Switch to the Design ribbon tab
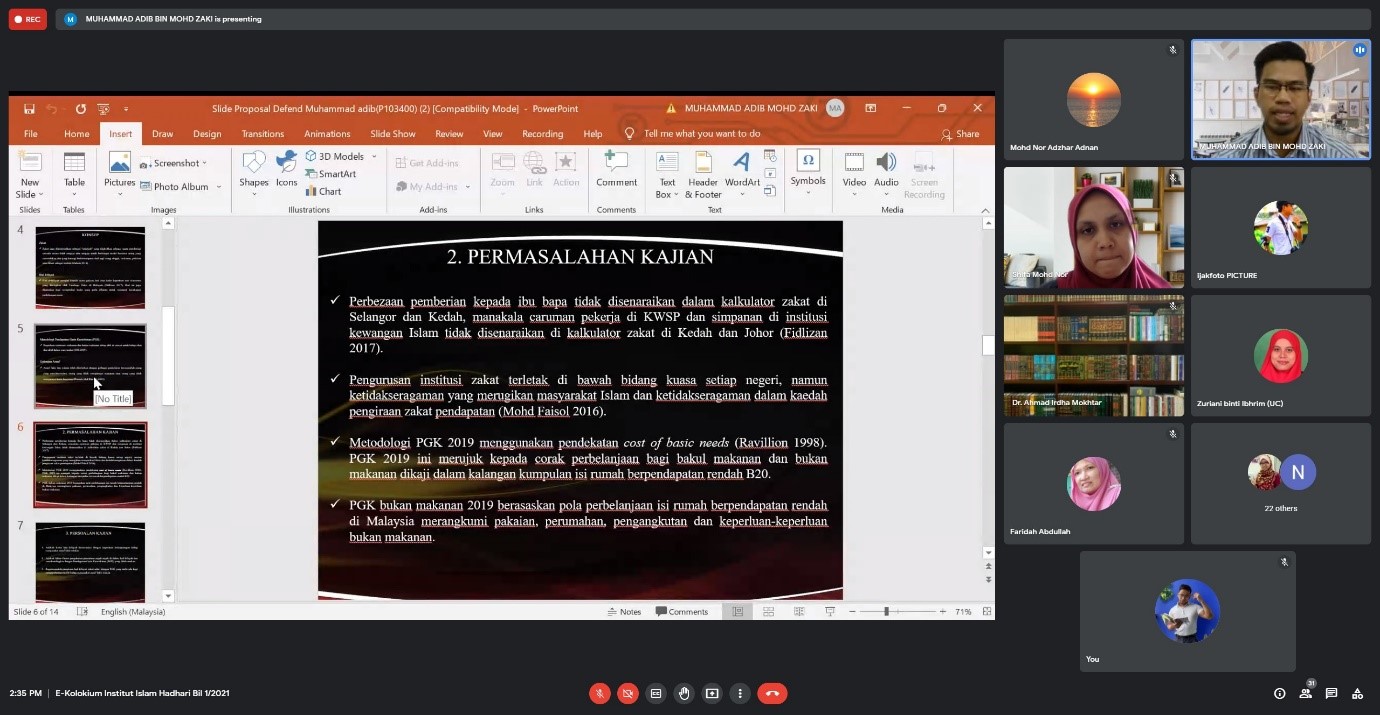1380x715 pixels. pyautogui.click(x=207, y=134)
